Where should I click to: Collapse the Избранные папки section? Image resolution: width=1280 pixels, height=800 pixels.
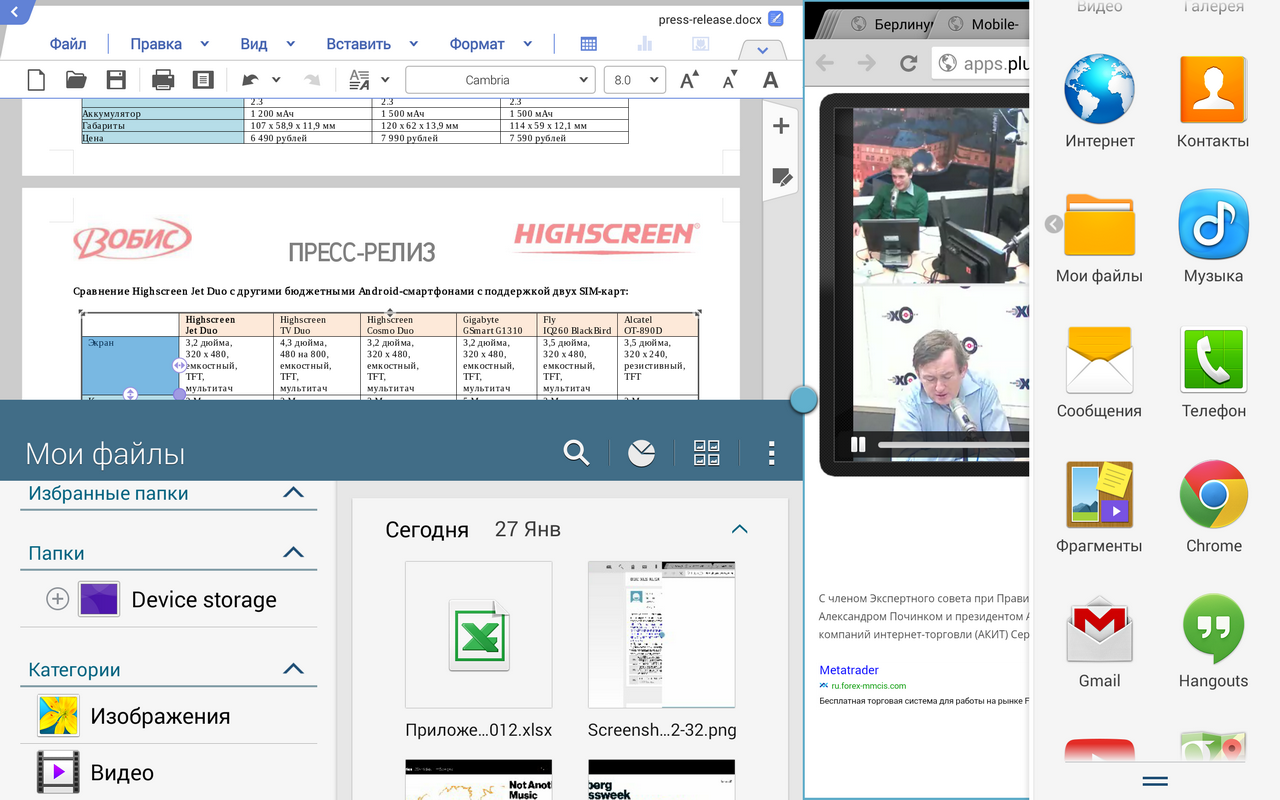coord(293,492)
